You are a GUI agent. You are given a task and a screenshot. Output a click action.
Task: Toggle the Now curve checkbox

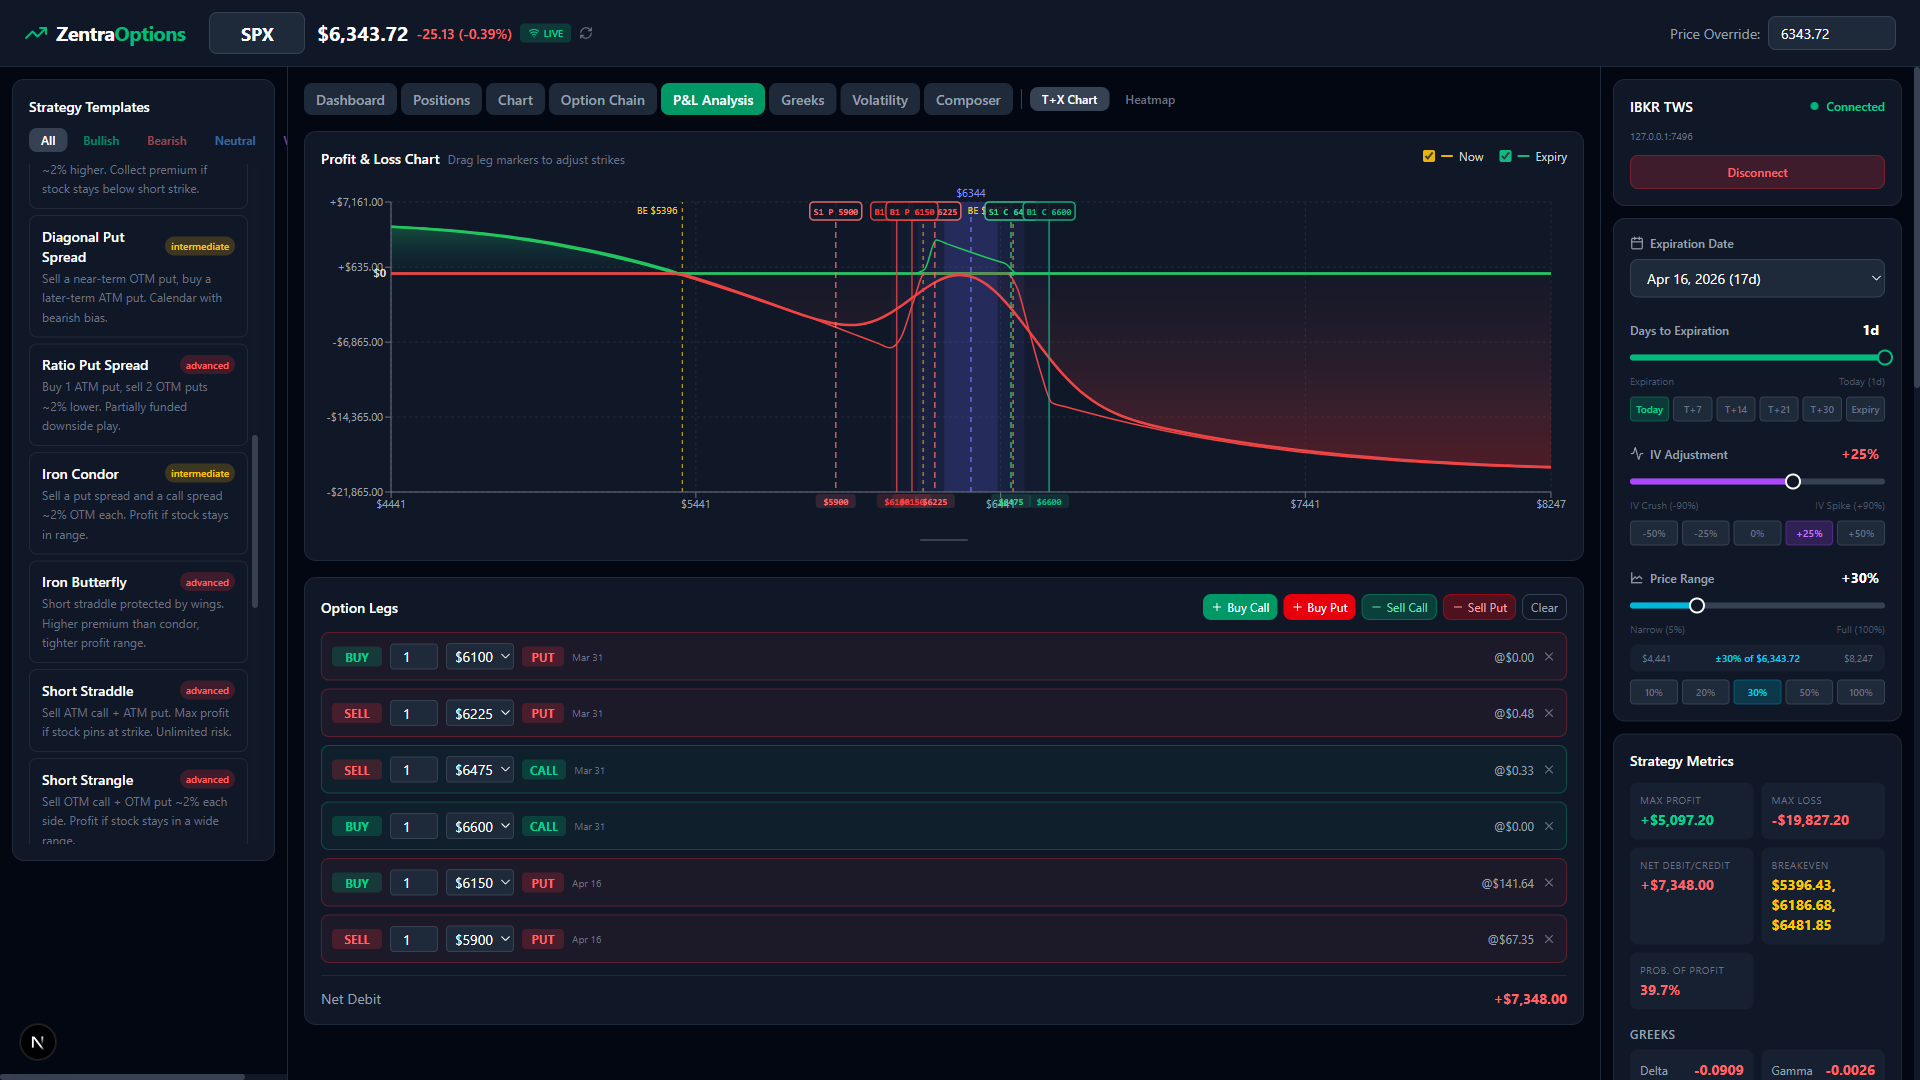click(1429, 156)
